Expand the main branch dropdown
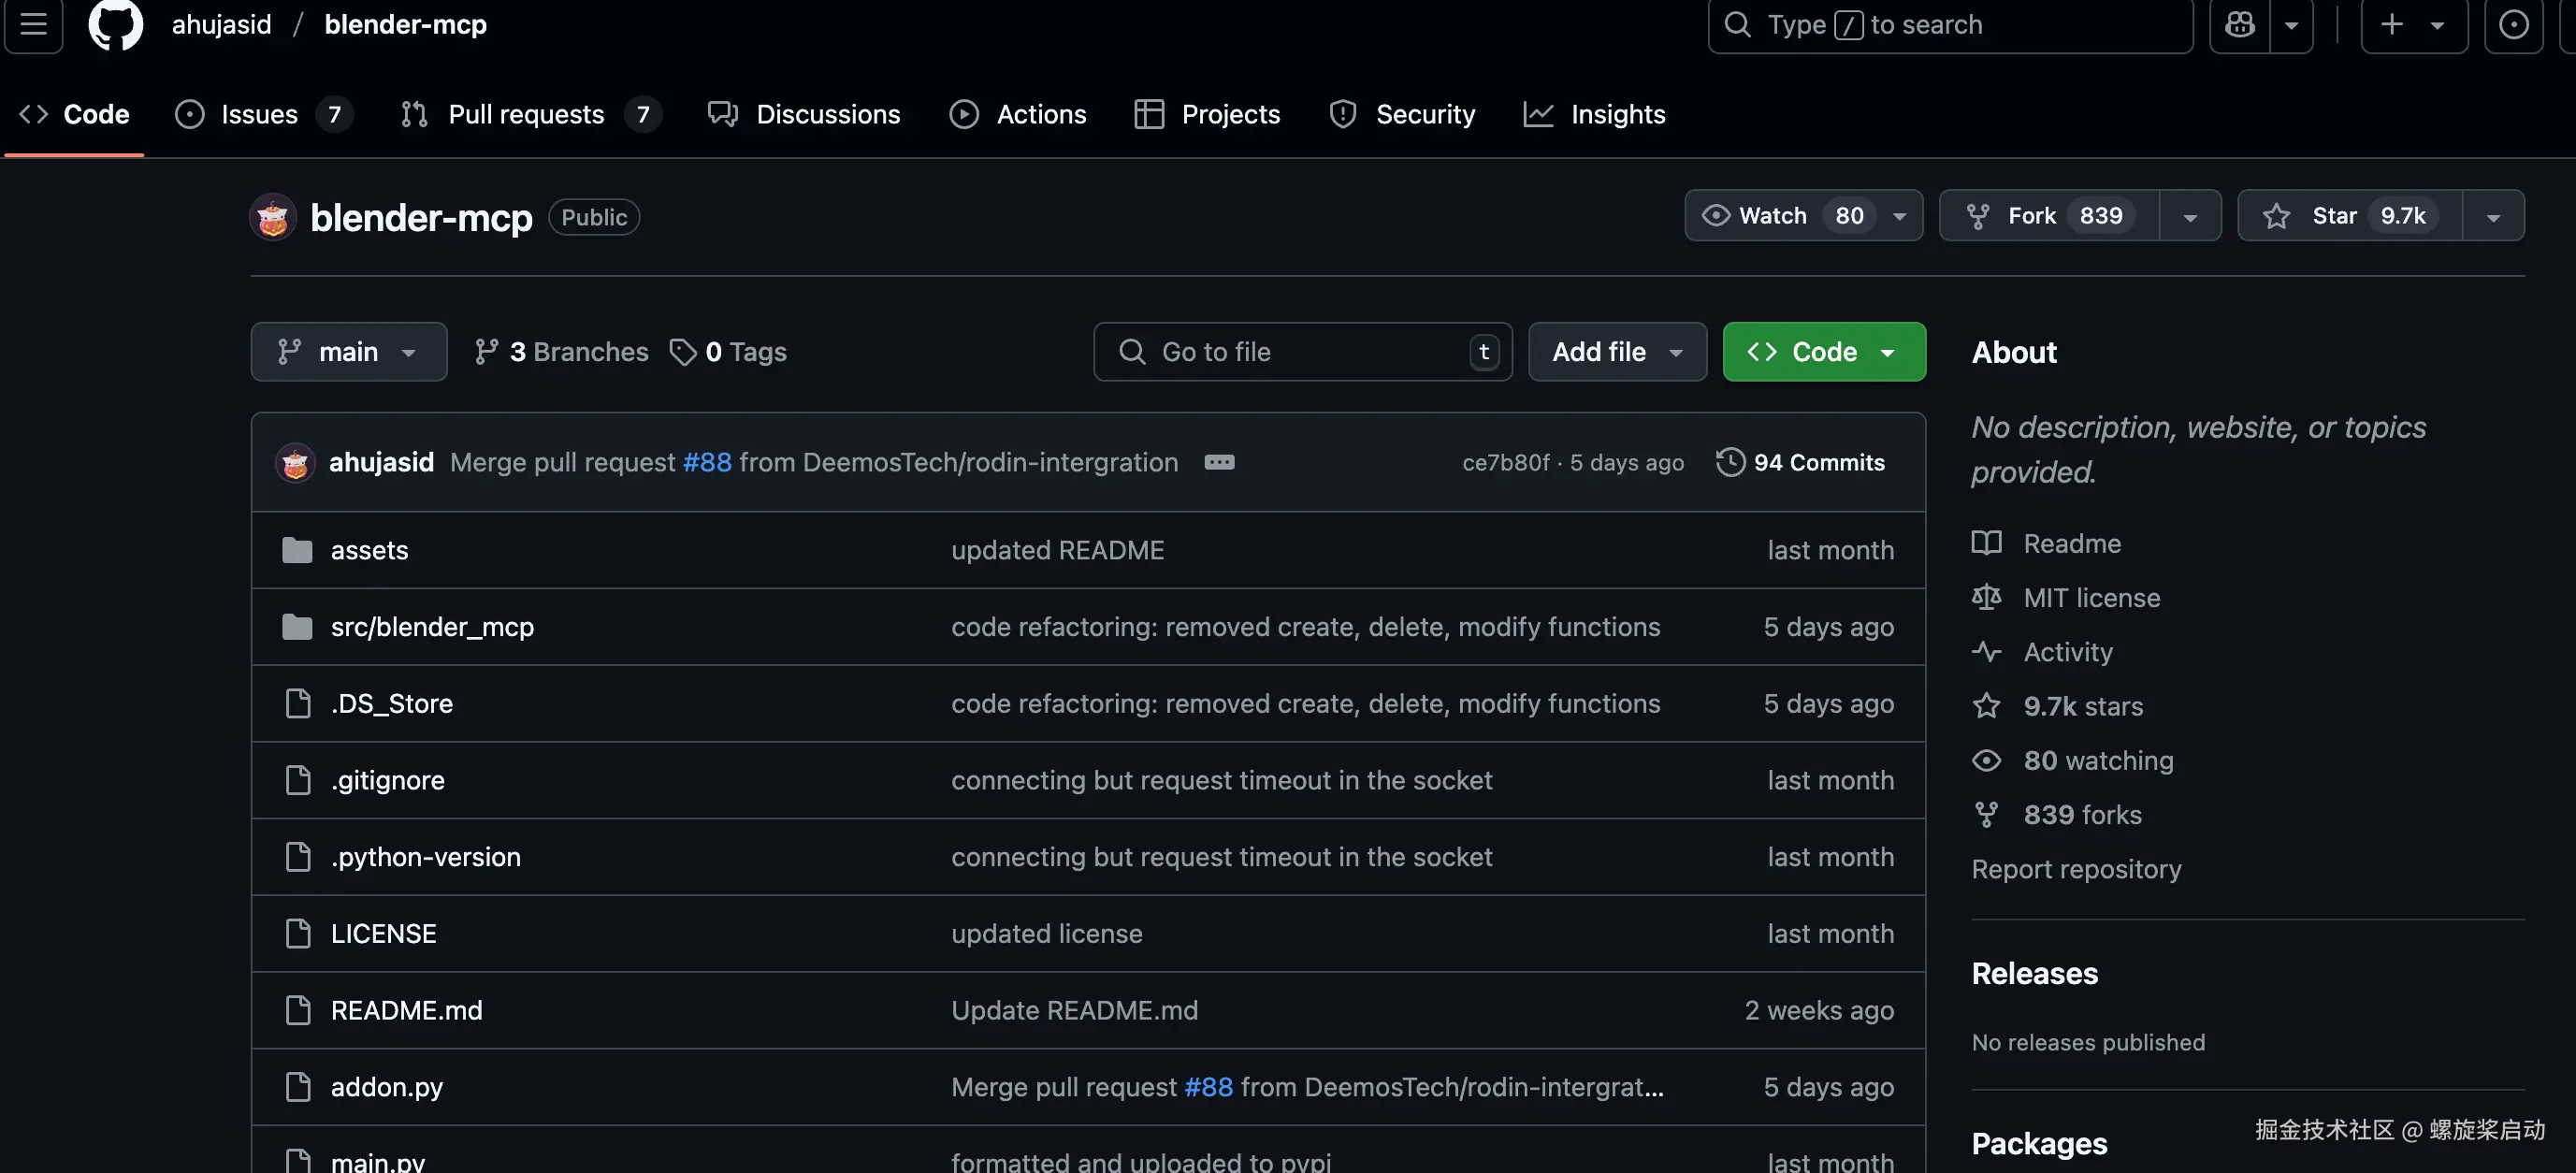This screenshot has height=1173, width=2576. (348, 352)
